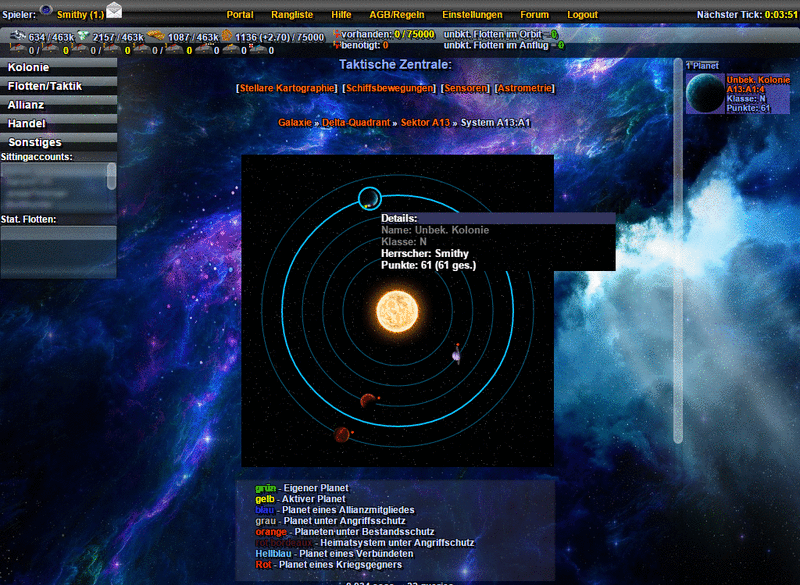This screenshot has width=800, height=585.
Task: Go to the Forum via the top menu
Action: [x=534, y=15]
